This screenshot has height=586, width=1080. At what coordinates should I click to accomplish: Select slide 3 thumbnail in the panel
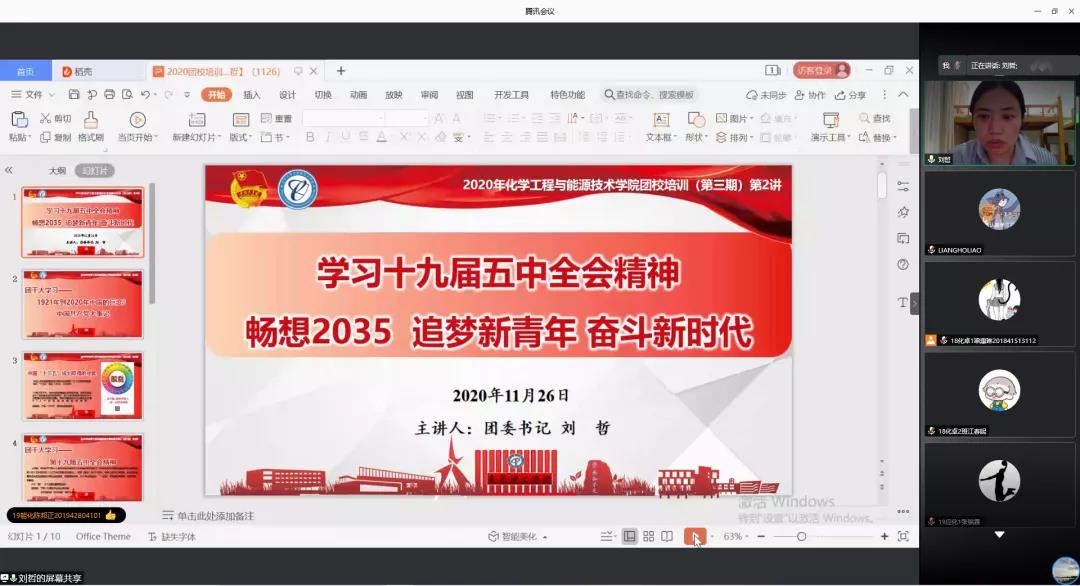tap(83, 386)
